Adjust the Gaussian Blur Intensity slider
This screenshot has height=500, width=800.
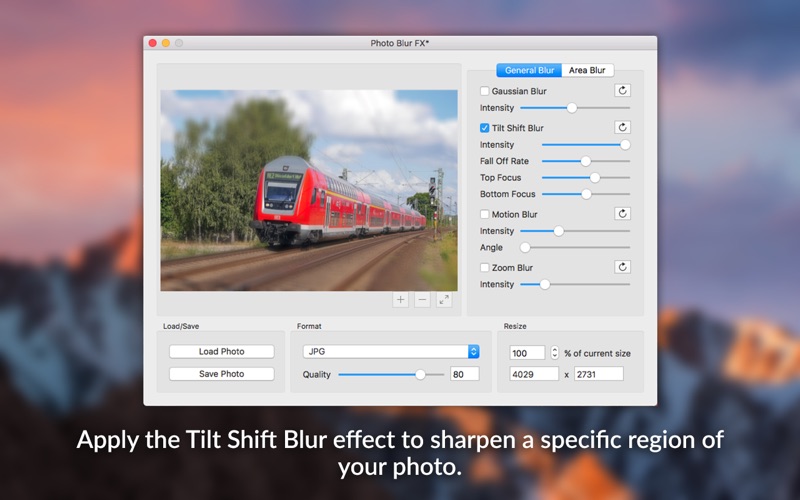point(572,108)
